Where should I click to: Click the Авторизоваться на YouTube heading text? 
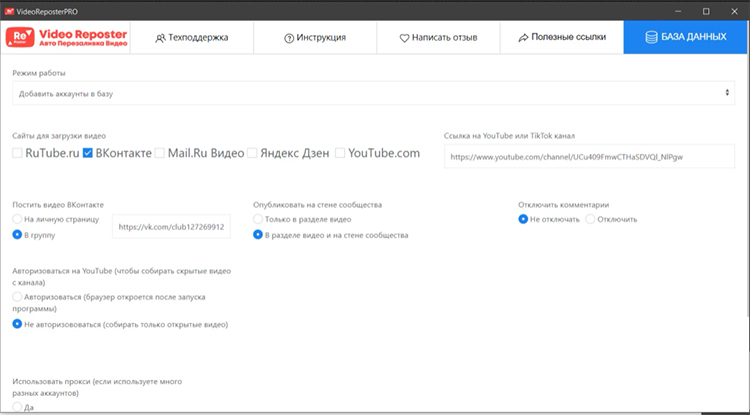pos(121,276)
